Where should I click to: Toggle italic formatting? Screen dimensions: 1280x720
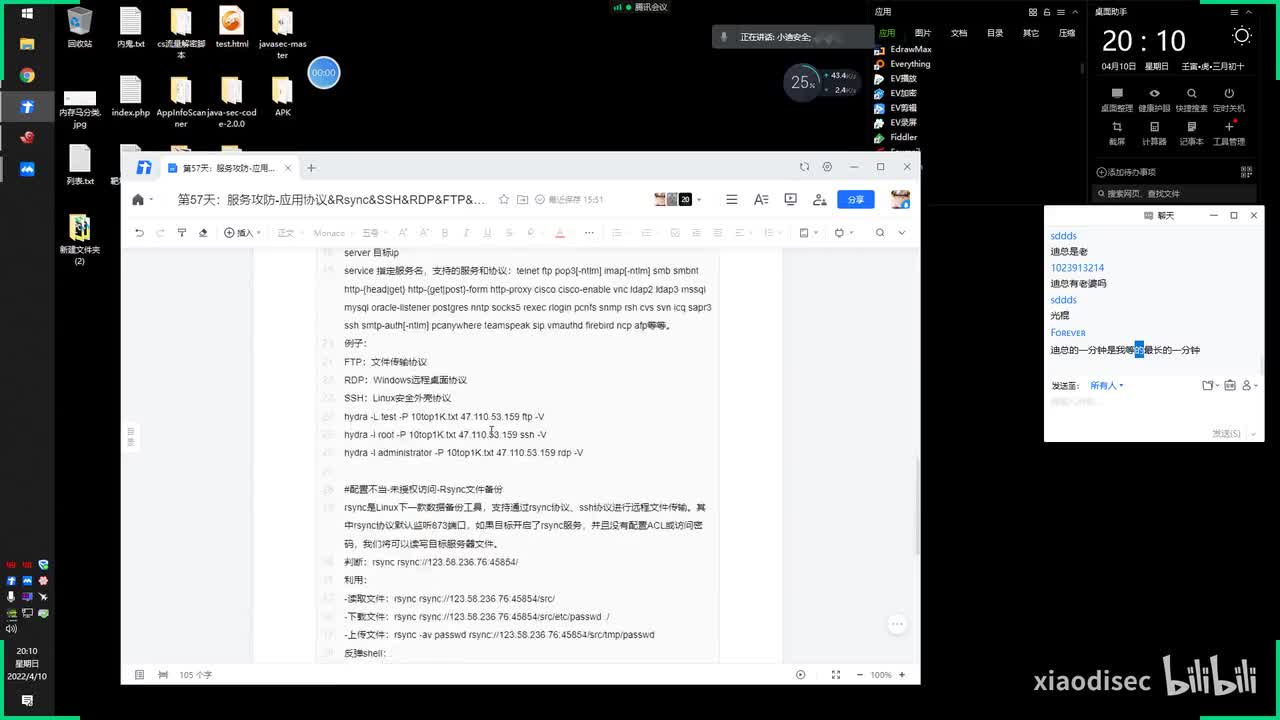click(x=466, y=233)
